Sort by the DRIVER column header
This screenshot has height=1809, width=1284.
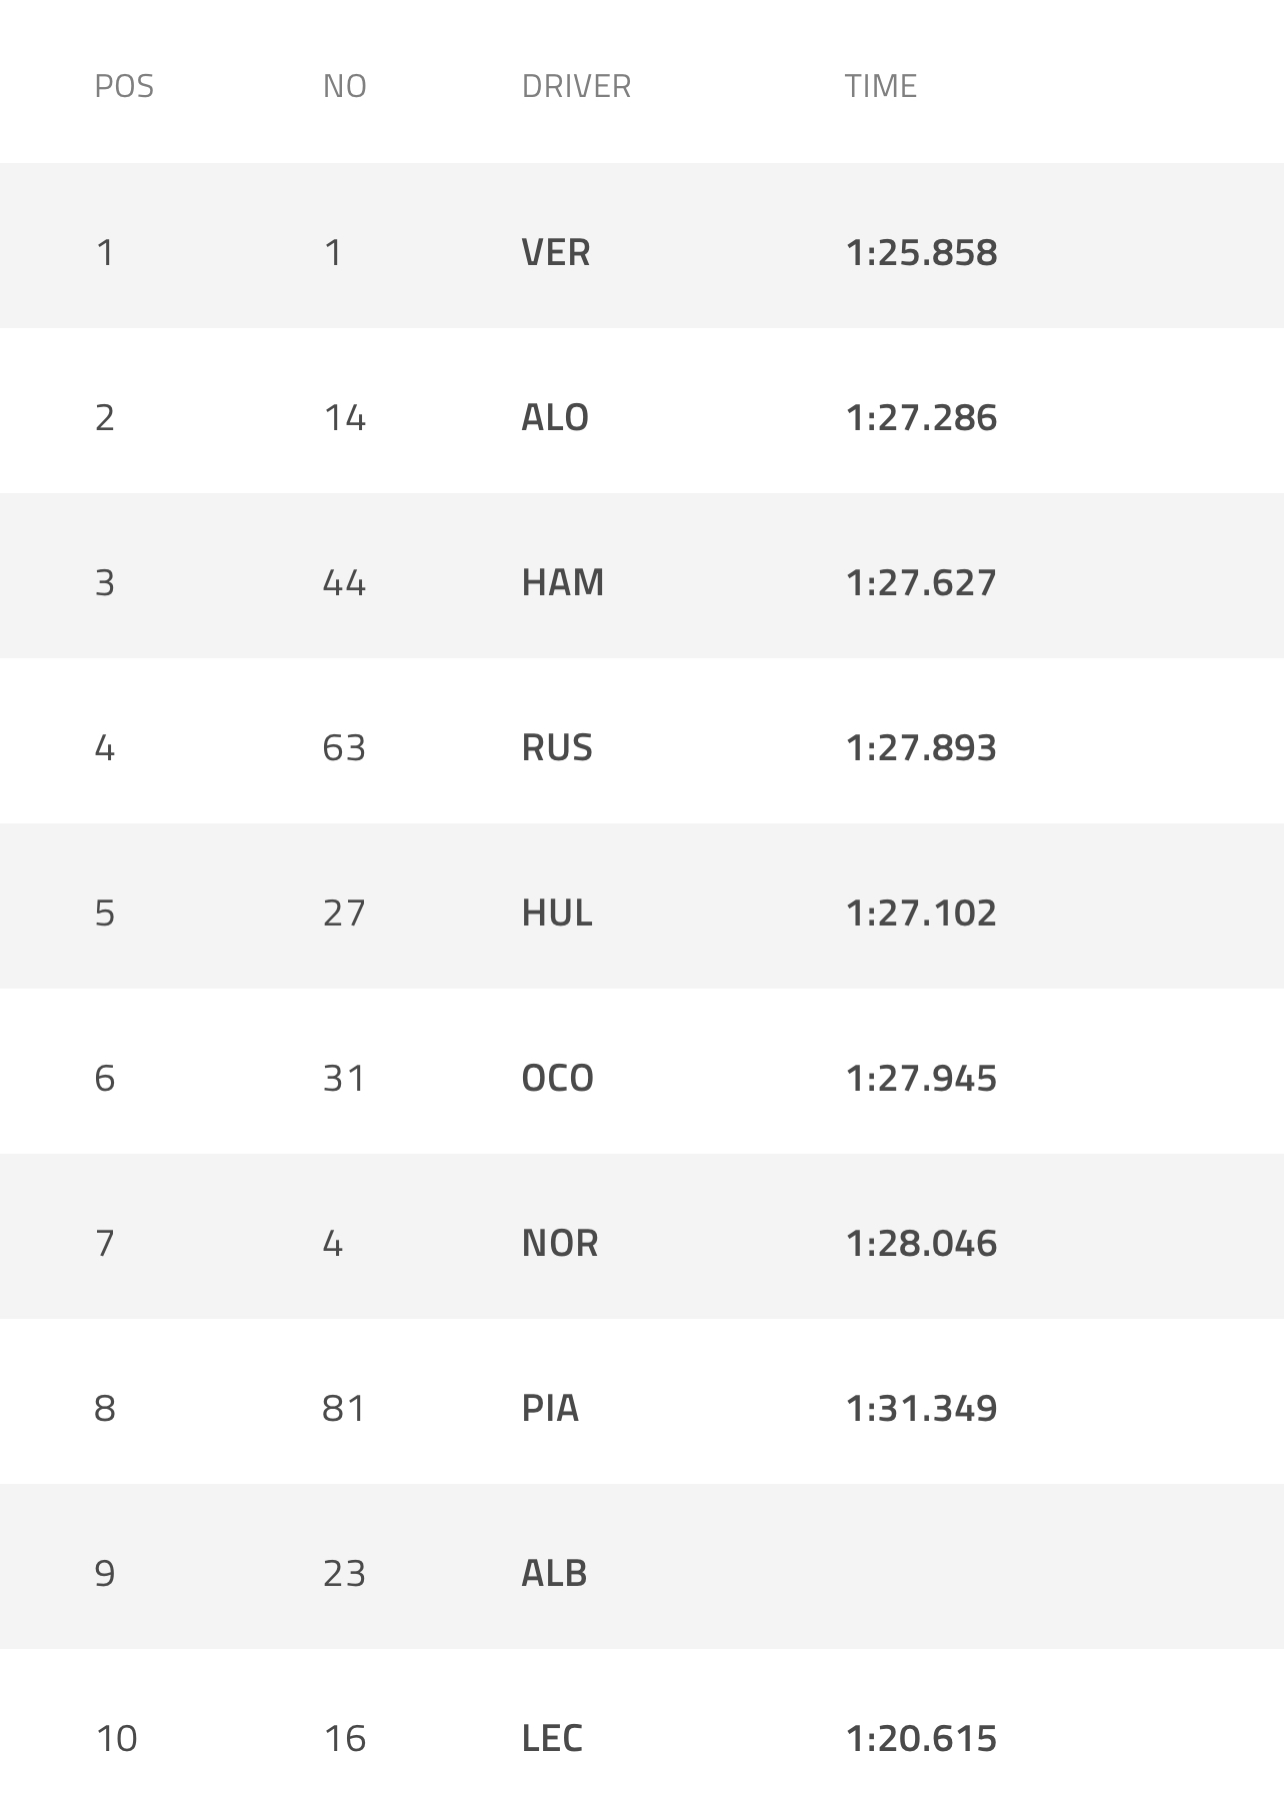pyautogui.click(x=576, y=87)
